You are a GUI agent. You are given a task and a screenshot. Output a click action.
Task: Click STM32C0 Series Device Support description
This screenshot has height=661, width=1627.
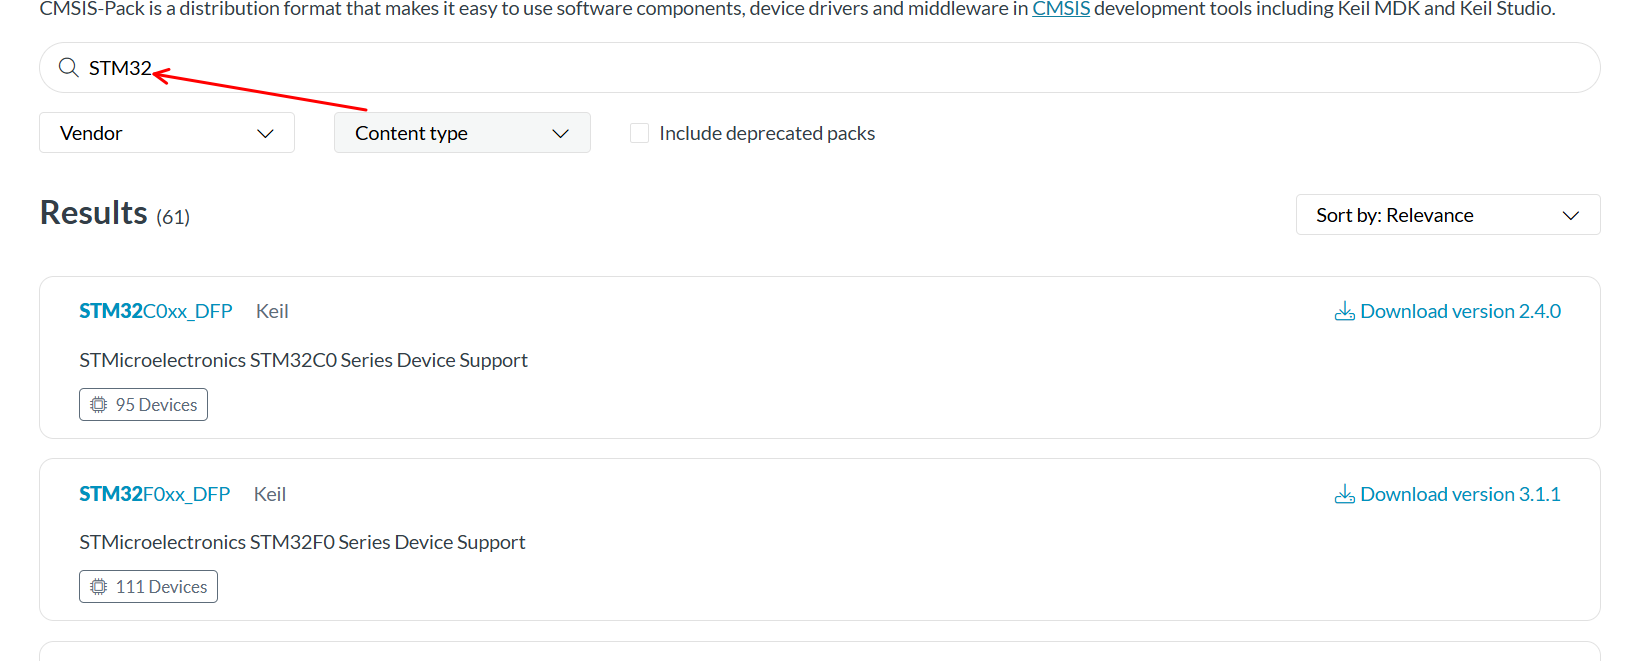point(303,360)
